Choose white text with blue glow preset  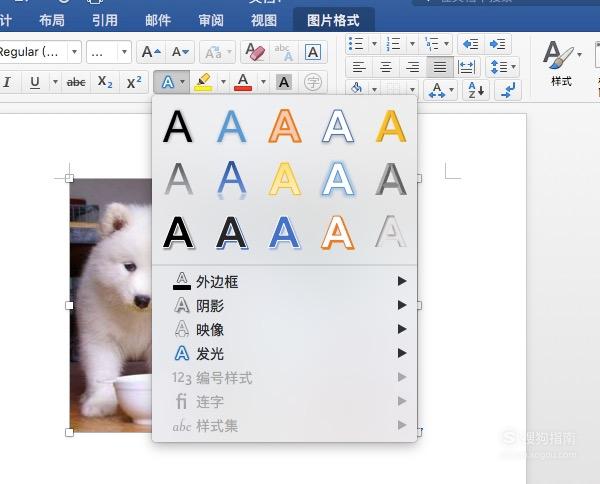pyautogui.click(x=338, y=179)
